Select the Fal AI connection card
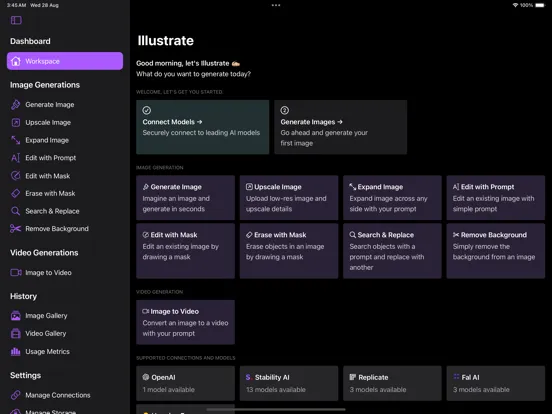 pos(496,383)
